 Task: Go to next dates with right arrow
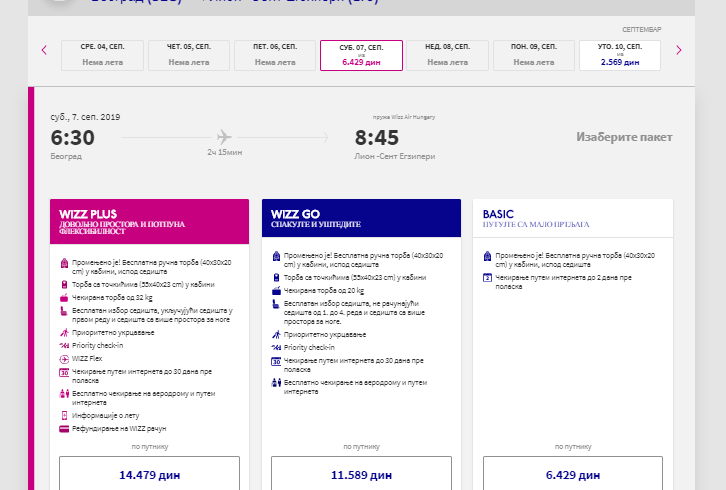point(679,50)
